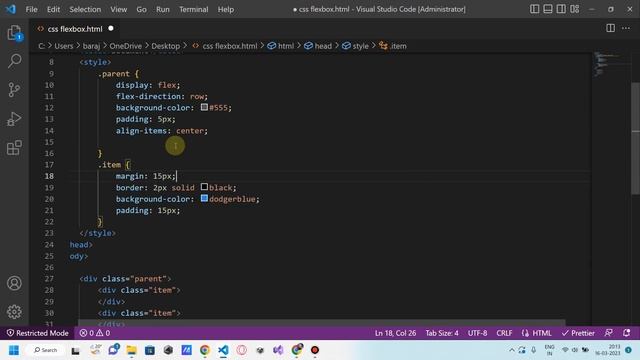Click the errors and warnings indicator
This screenshot has width=640, height=360.
(x=95, y=333)
